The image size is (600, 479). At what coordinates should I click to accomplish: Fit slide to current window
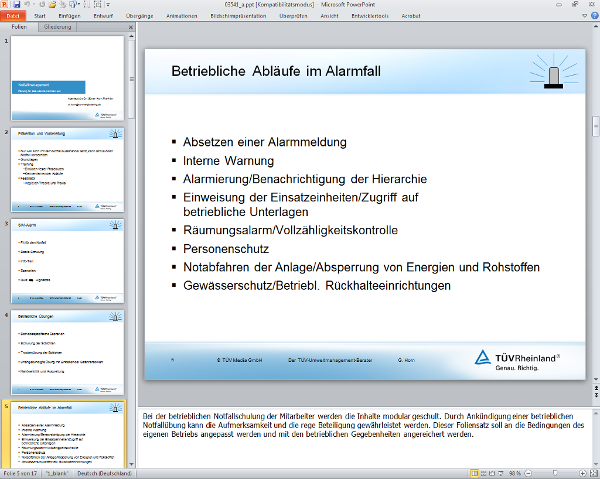point(591,473)
